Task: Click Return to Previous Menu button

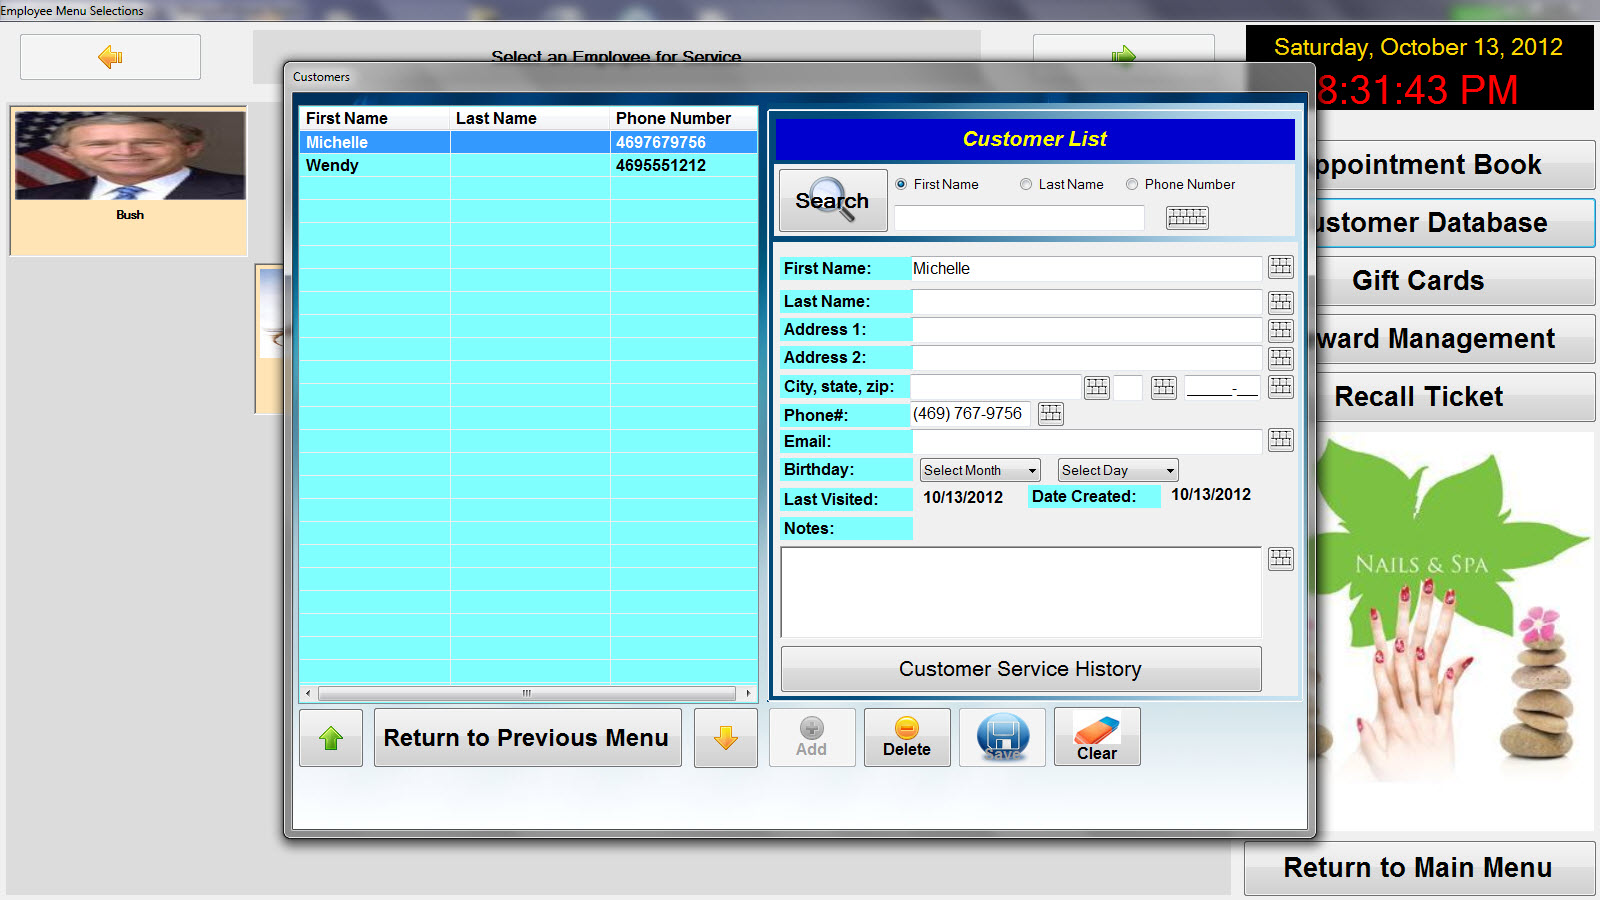Action: click(x=527, y=738)
